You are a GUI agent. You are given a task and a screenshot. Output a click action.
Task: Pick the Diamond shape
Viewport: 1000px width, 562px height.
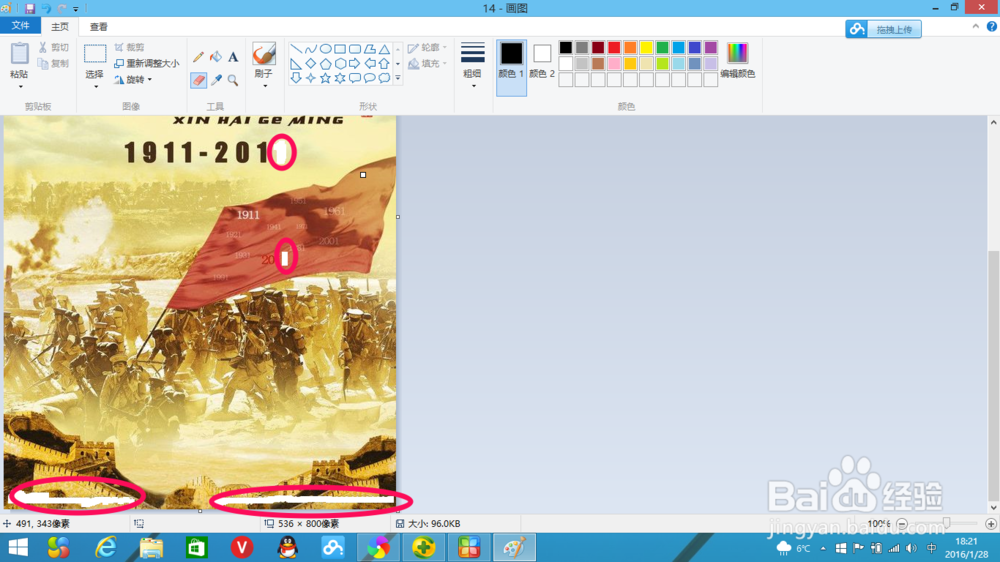(311, 63)
